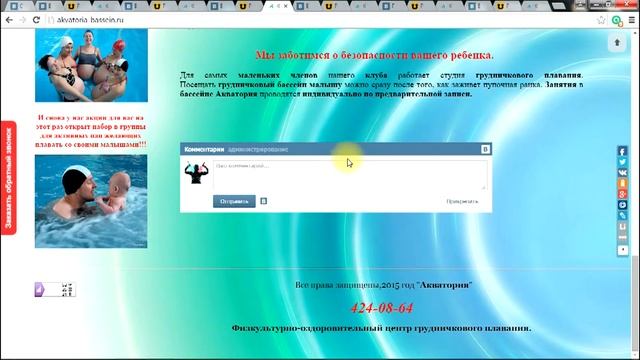Toggle the VK checkbox beside Отправить
This screenshot has height=360, width=640.
click(x=264, y=201)
